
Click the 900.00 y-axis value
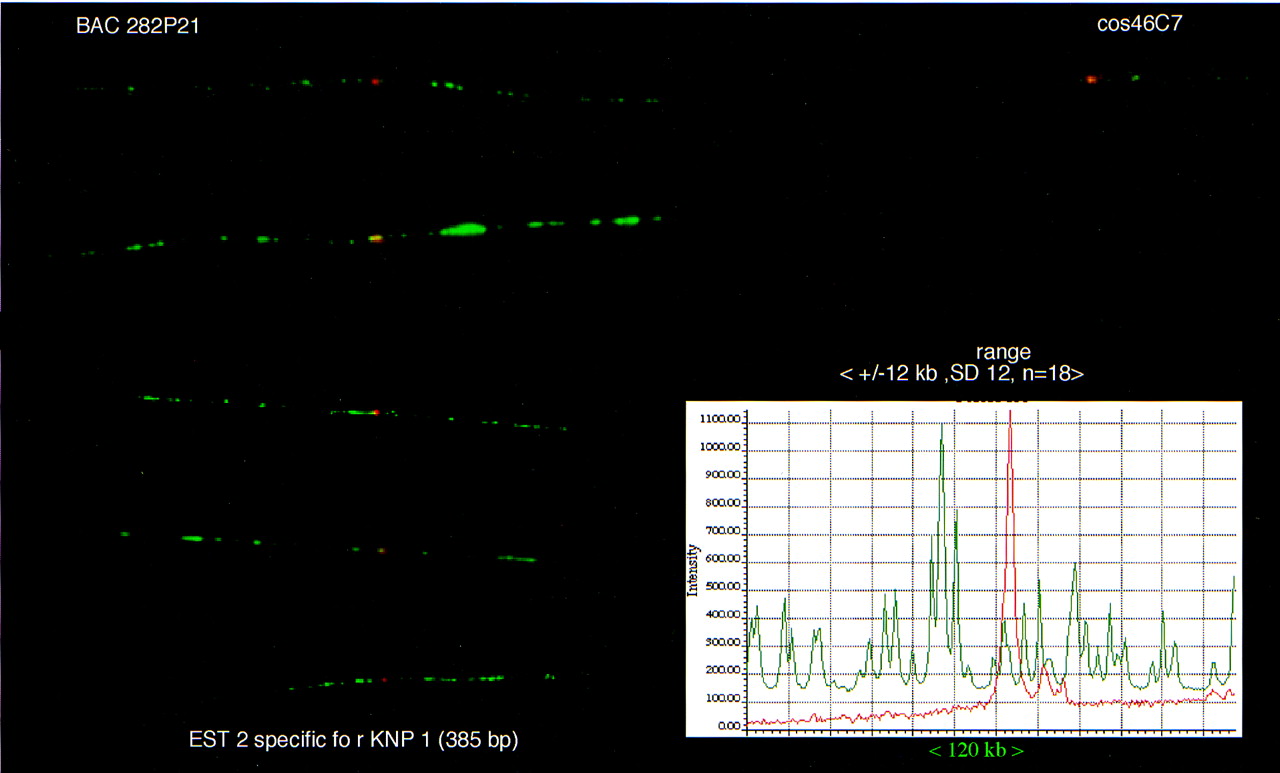click(722, 476)
